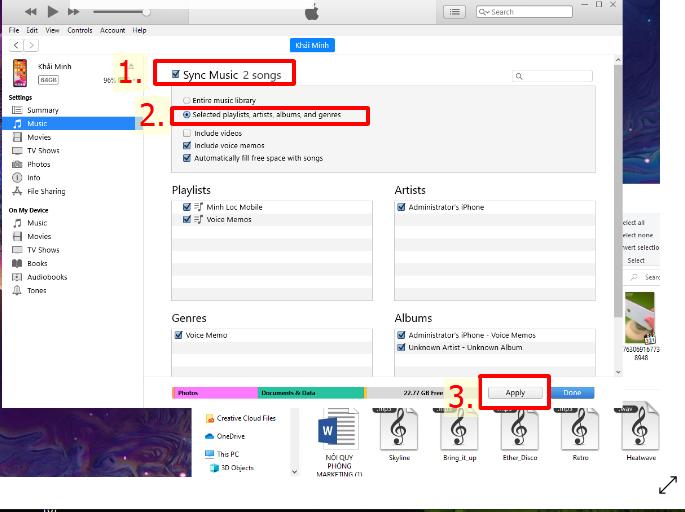Click the expand image diagonal arrow icon

[668, 485]
